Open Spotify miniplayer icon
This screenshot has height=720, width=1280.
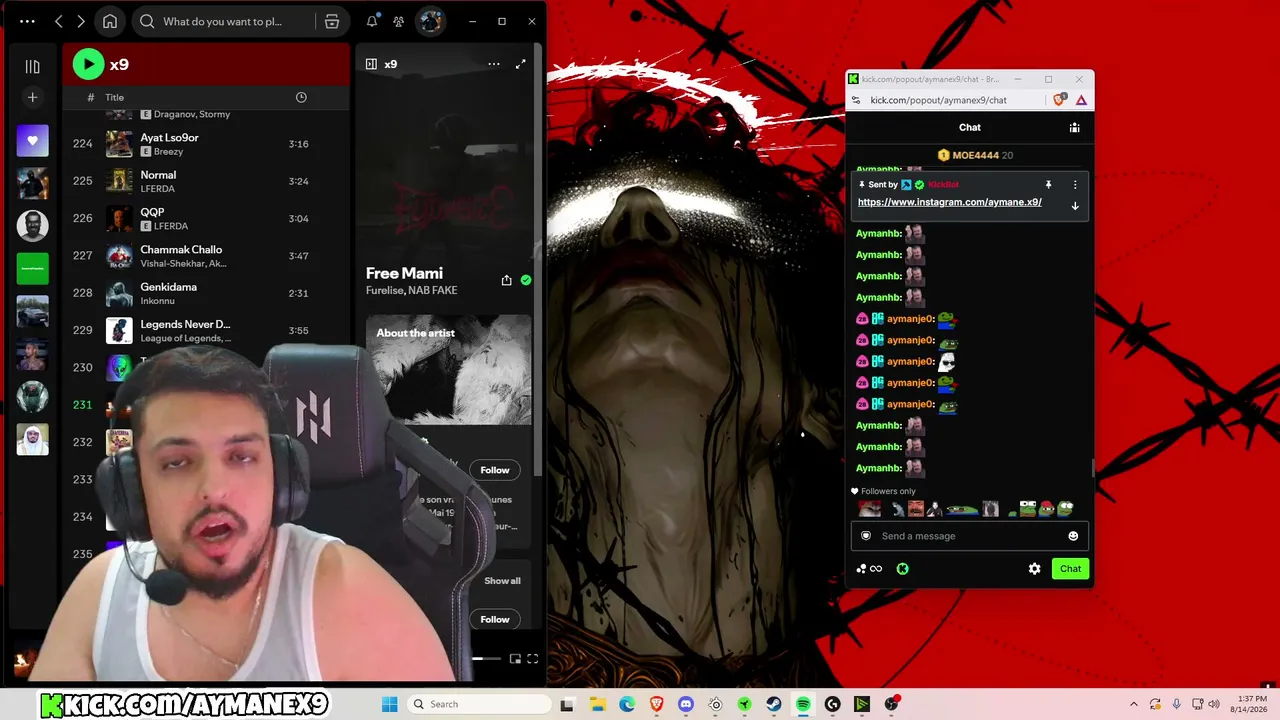tap(515, 658)
